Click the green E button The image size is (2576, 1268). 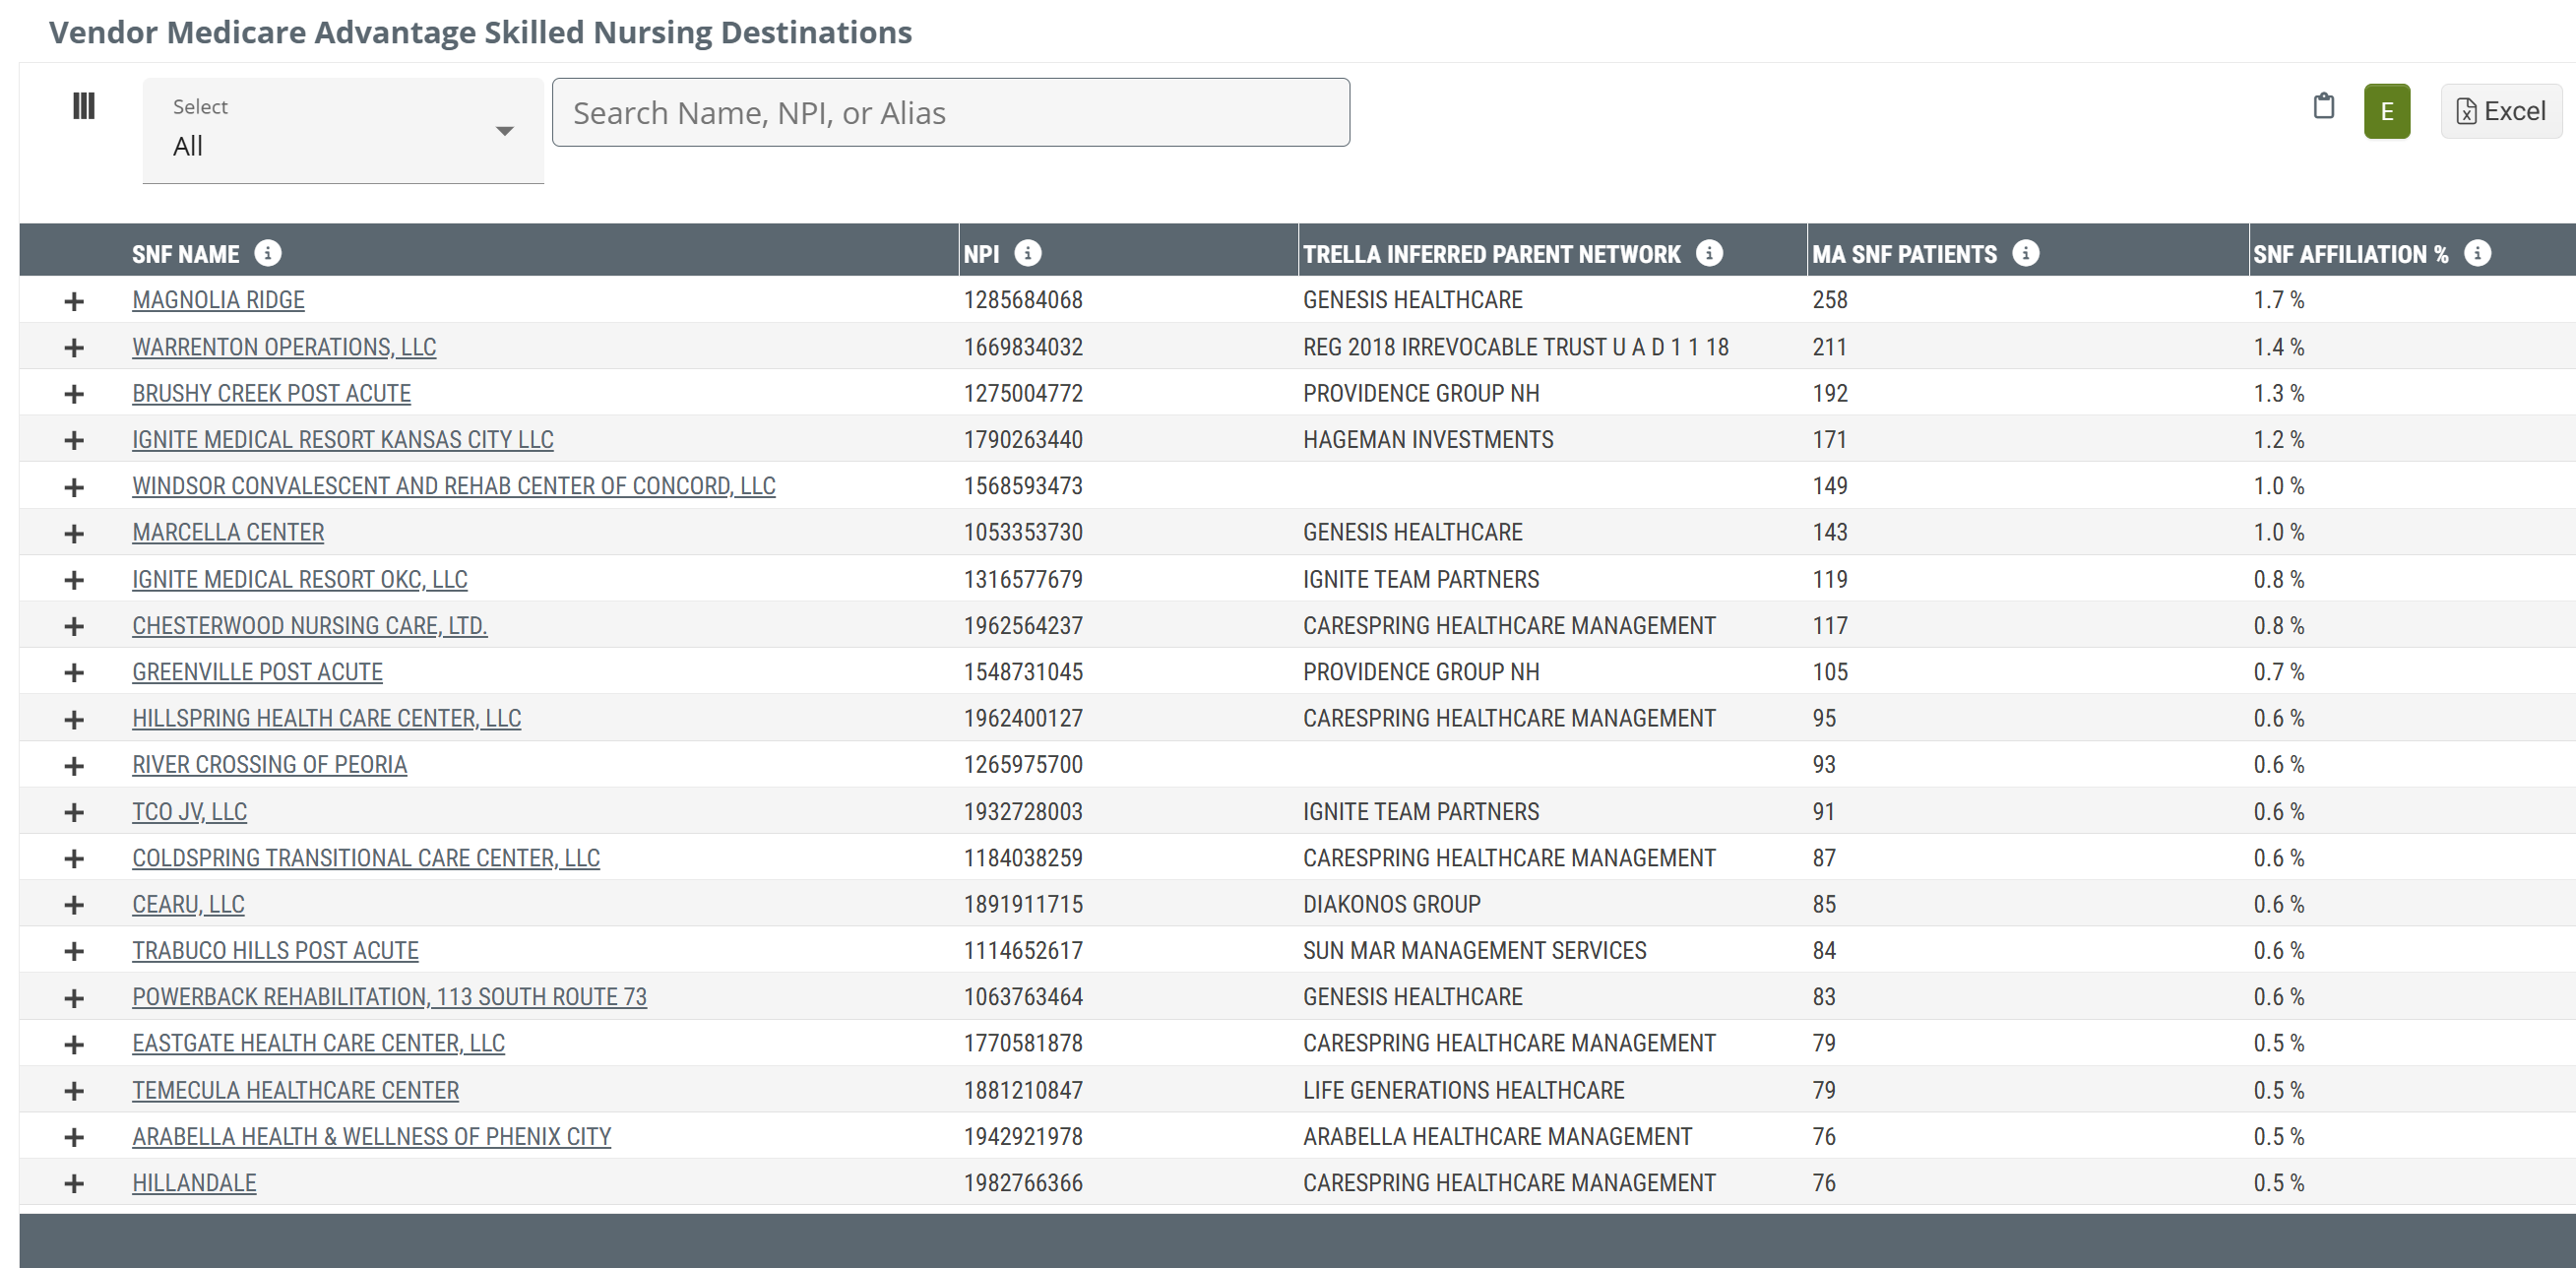click(x=2386, y=111)
